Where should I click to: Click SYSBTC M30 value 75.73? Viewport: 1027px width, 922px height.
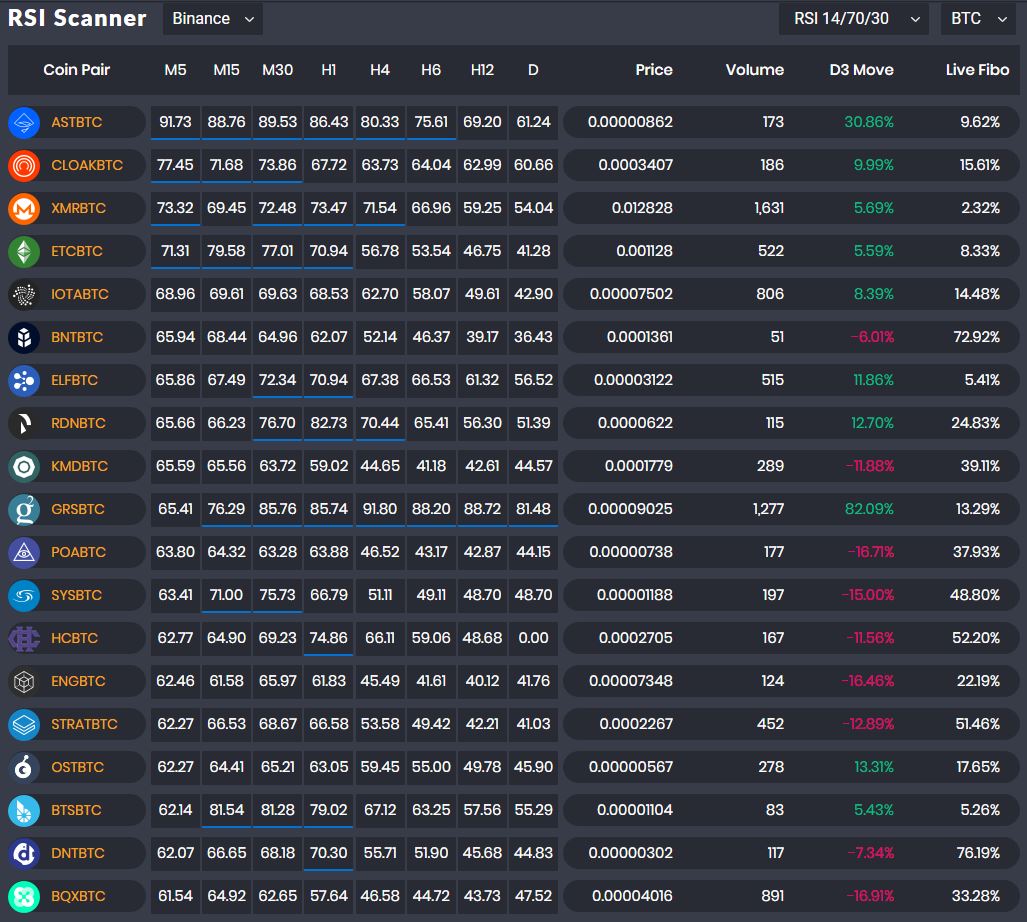[x=278, y=596]
